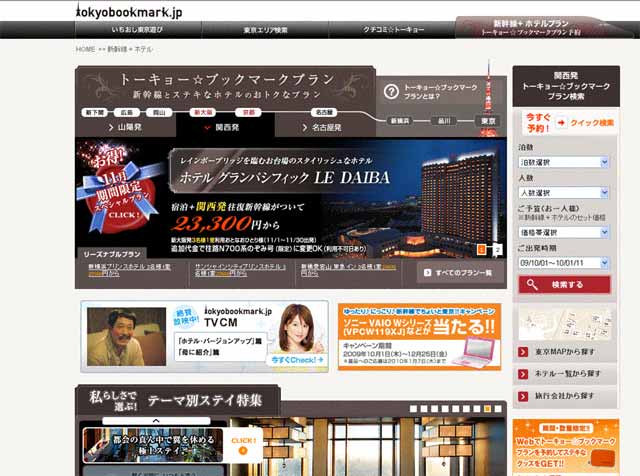The width and height of the screenshot is (640, 476).
Task: Click the red 検索する search button
Action: tap(564, 285)
